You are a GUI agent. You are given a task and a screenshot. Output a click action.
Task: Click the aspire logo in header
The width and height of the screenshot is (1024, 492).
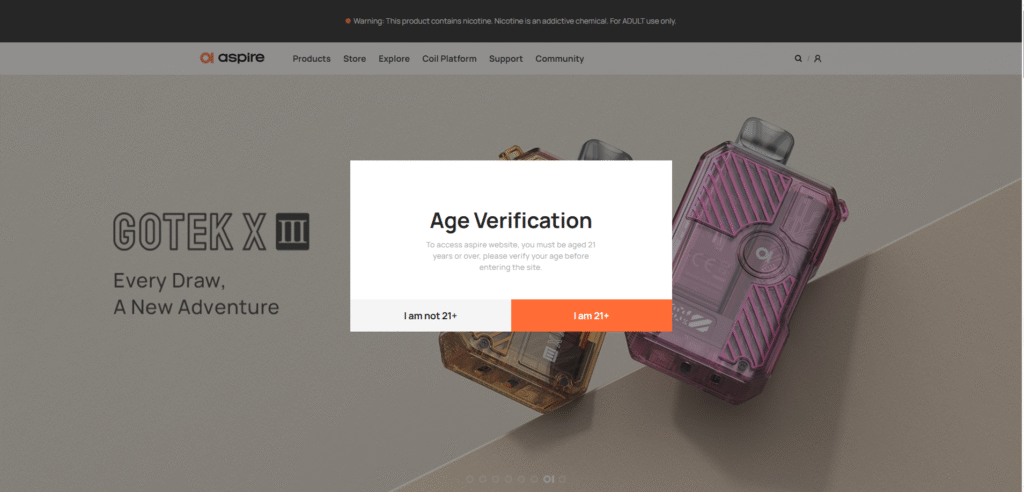click(232, 58)
